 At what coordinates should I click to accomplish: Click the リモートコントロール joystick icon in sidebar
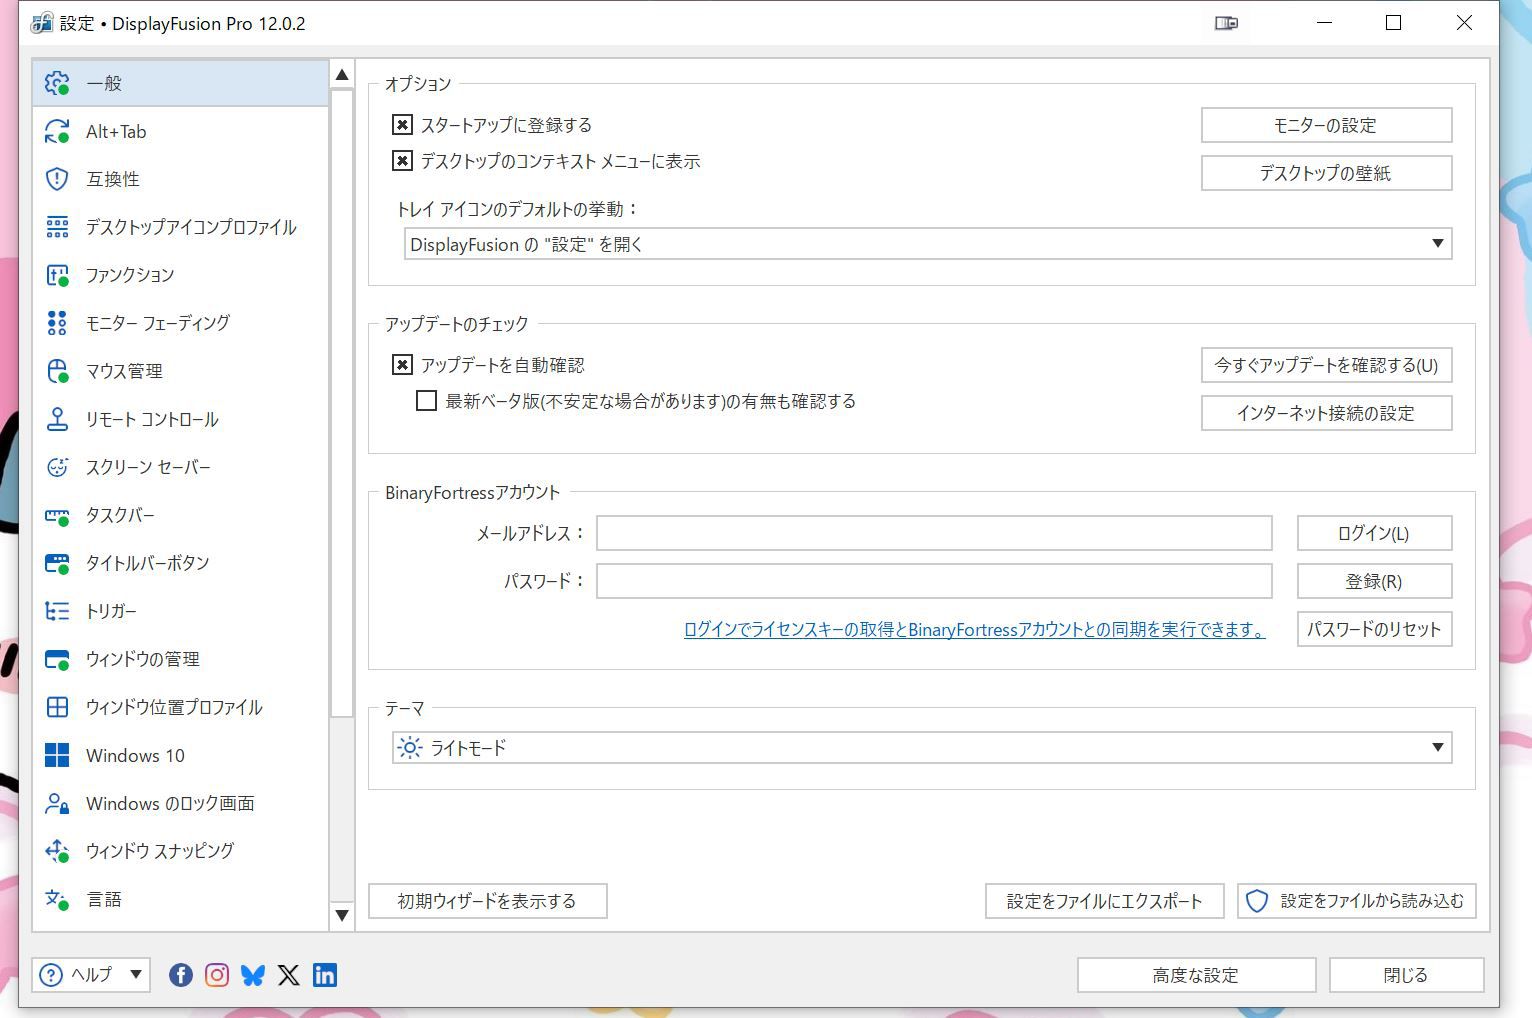tap(58, 419)
